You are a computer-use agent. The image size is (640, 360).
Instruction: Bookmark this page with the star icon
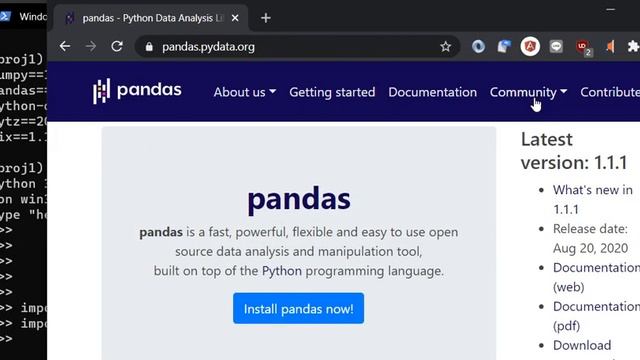(445, 47)
